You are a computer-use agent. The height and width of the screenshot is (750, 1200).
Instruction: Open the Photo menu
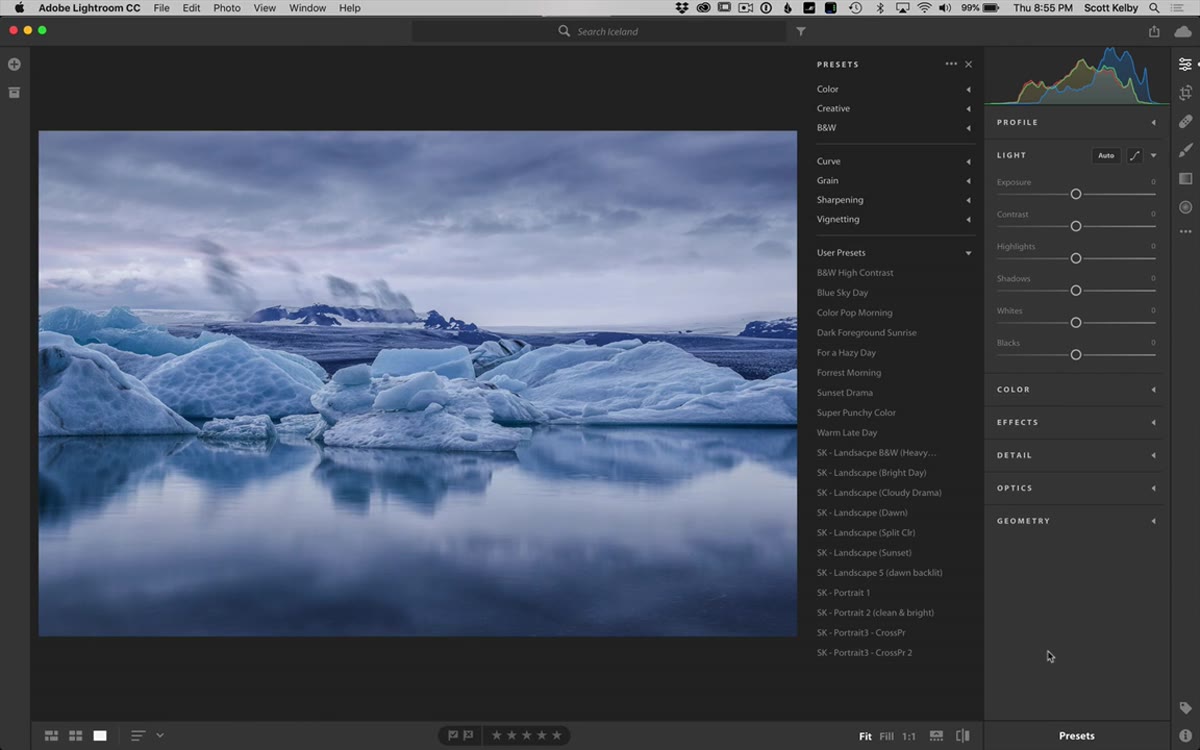click(227, 8)
